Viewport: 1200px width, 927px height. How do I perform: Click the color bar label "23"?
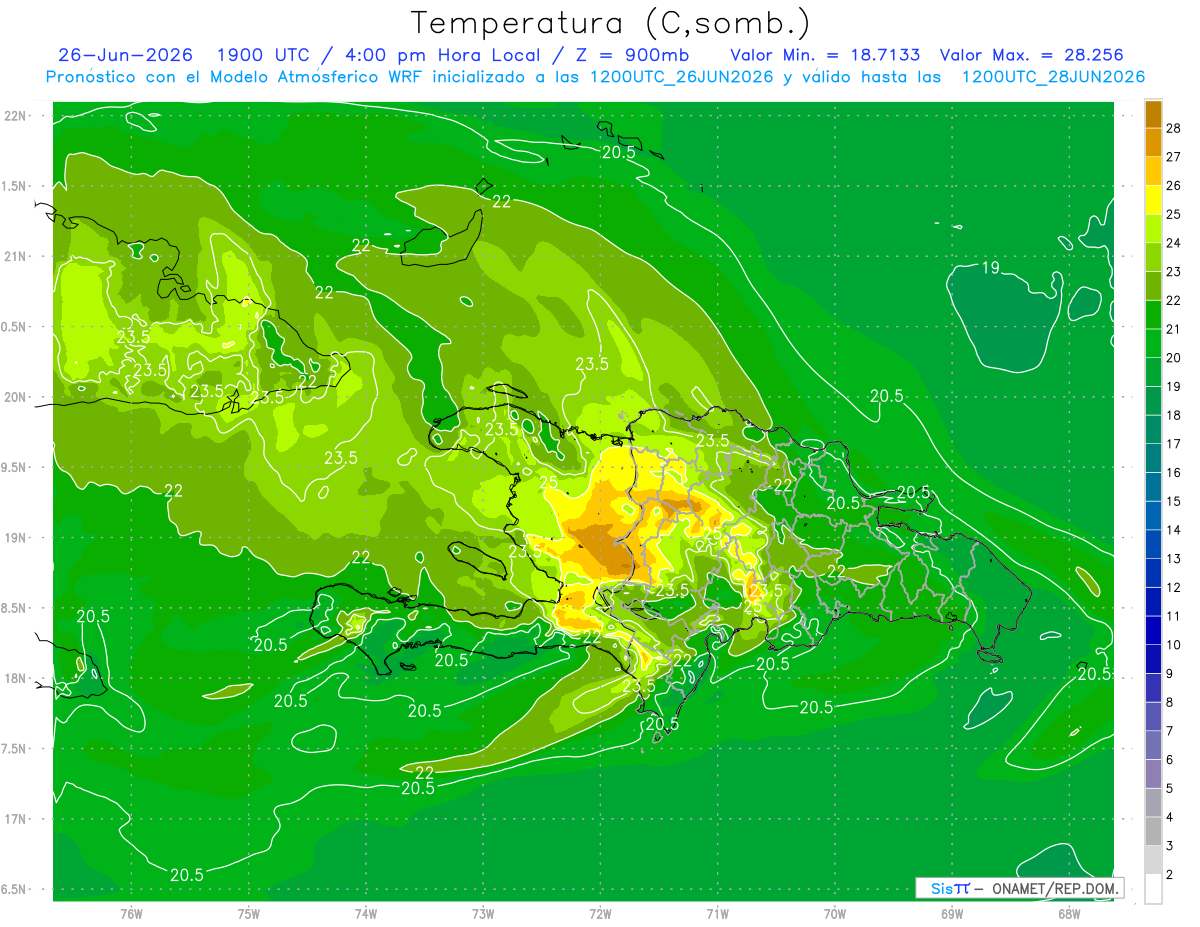coord(1173,272)
